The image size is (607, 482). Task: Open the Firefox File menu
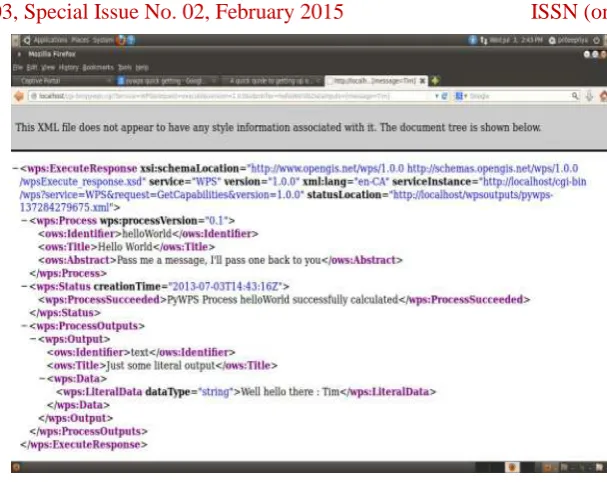pyautogui.click(x=18, y=67)
